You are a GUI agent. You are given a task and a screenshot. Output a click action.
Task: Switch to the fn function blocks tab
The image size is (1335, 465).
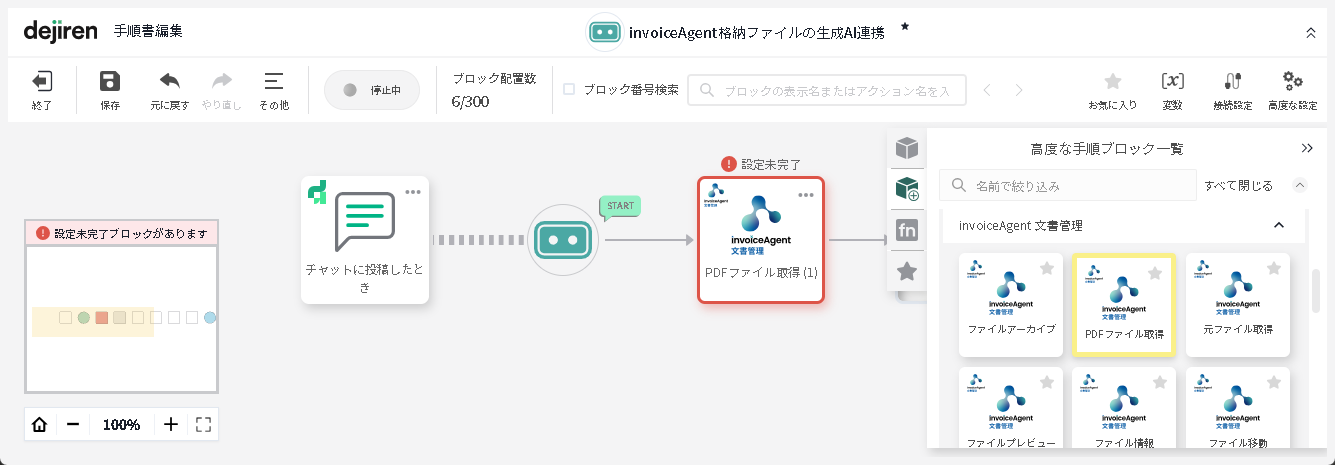click(907, 231)
